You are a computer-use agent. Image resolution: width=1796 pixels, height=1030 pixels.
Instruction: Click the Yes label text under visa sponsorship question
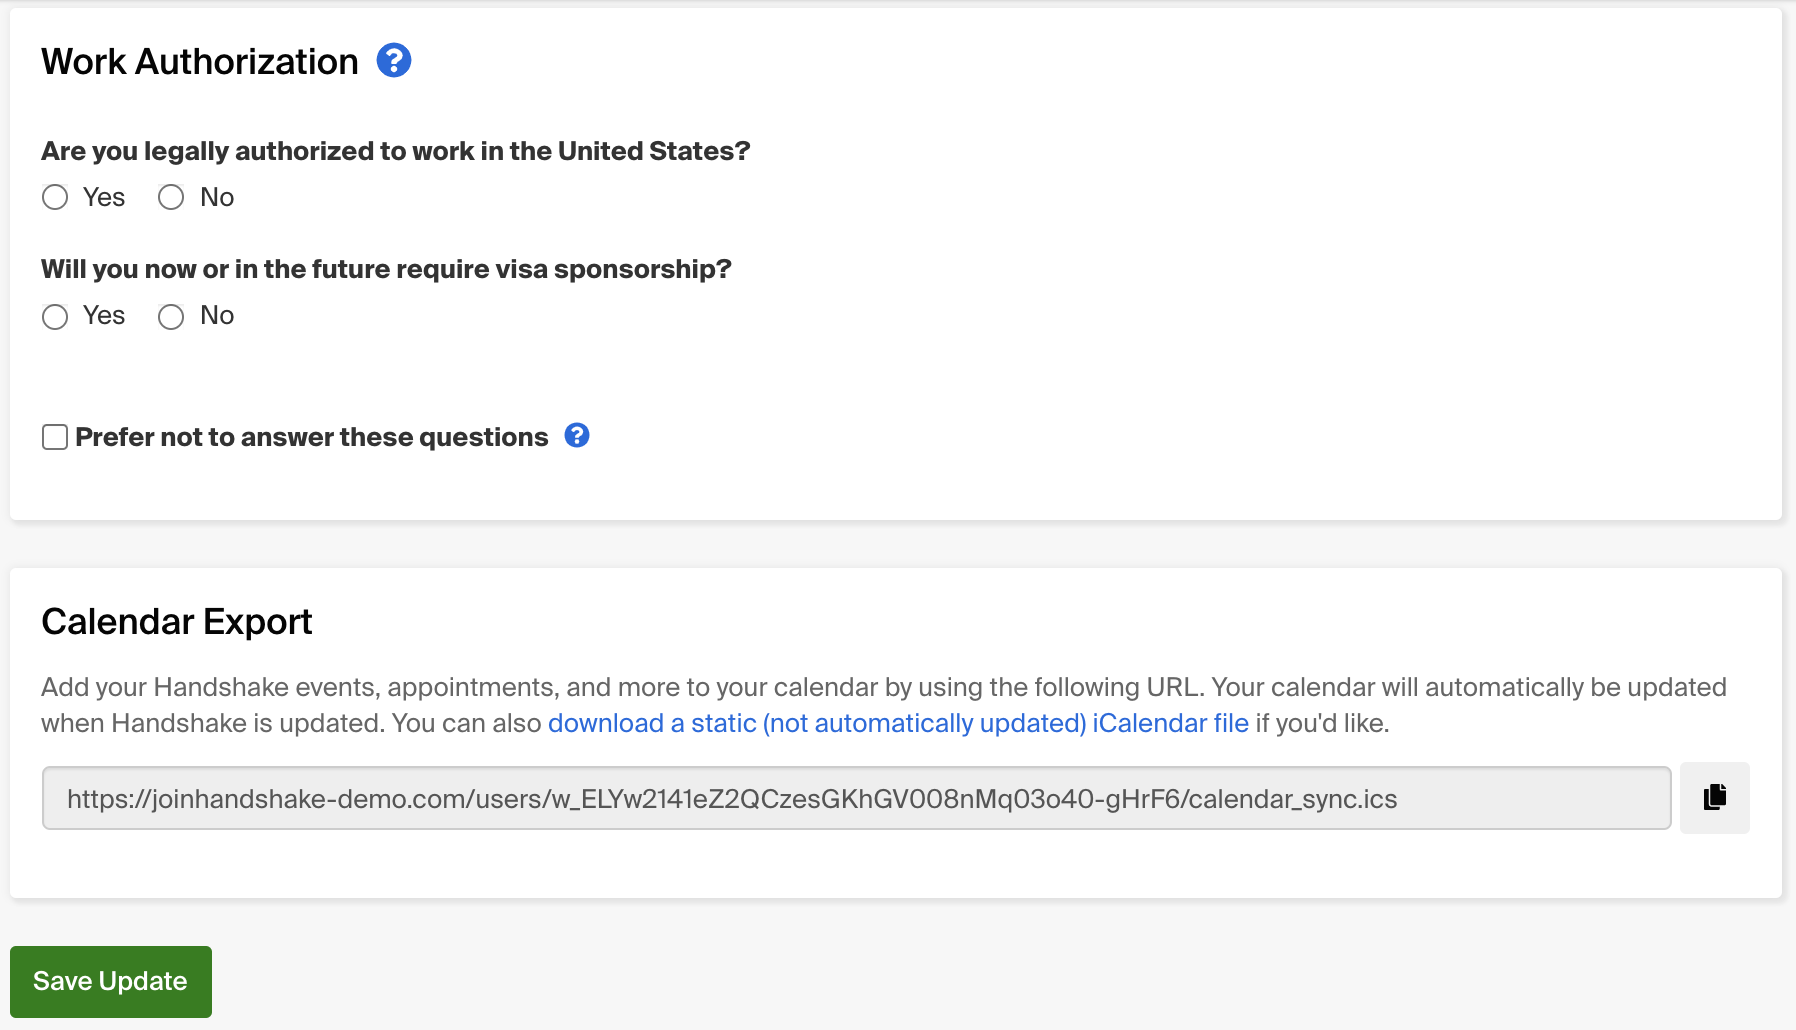tap(104, 315)
